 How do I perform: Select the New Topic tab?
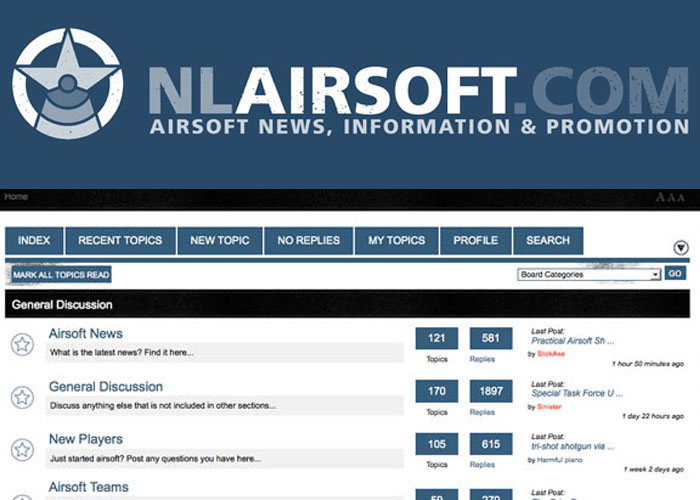(220, 241)
